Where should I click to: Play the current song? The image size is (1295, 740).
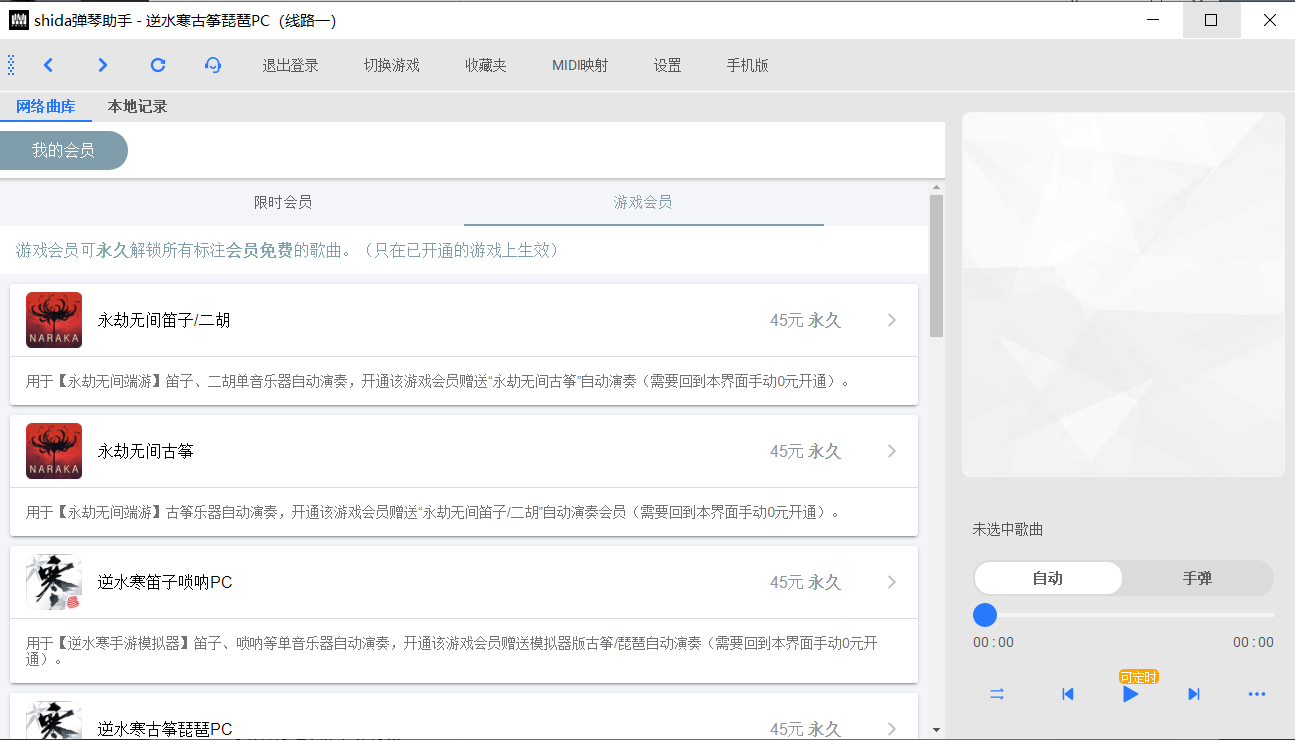pos(1130,694)
